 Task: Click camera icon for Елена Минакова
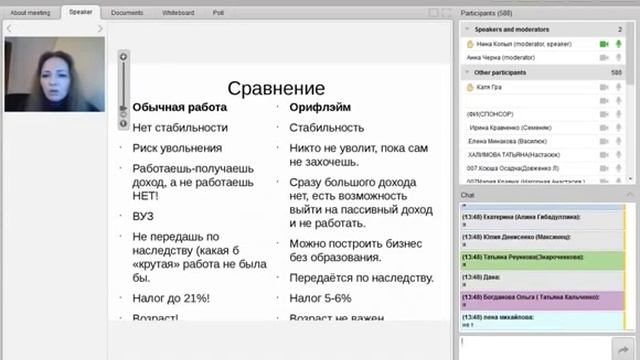tap(604, 142)
